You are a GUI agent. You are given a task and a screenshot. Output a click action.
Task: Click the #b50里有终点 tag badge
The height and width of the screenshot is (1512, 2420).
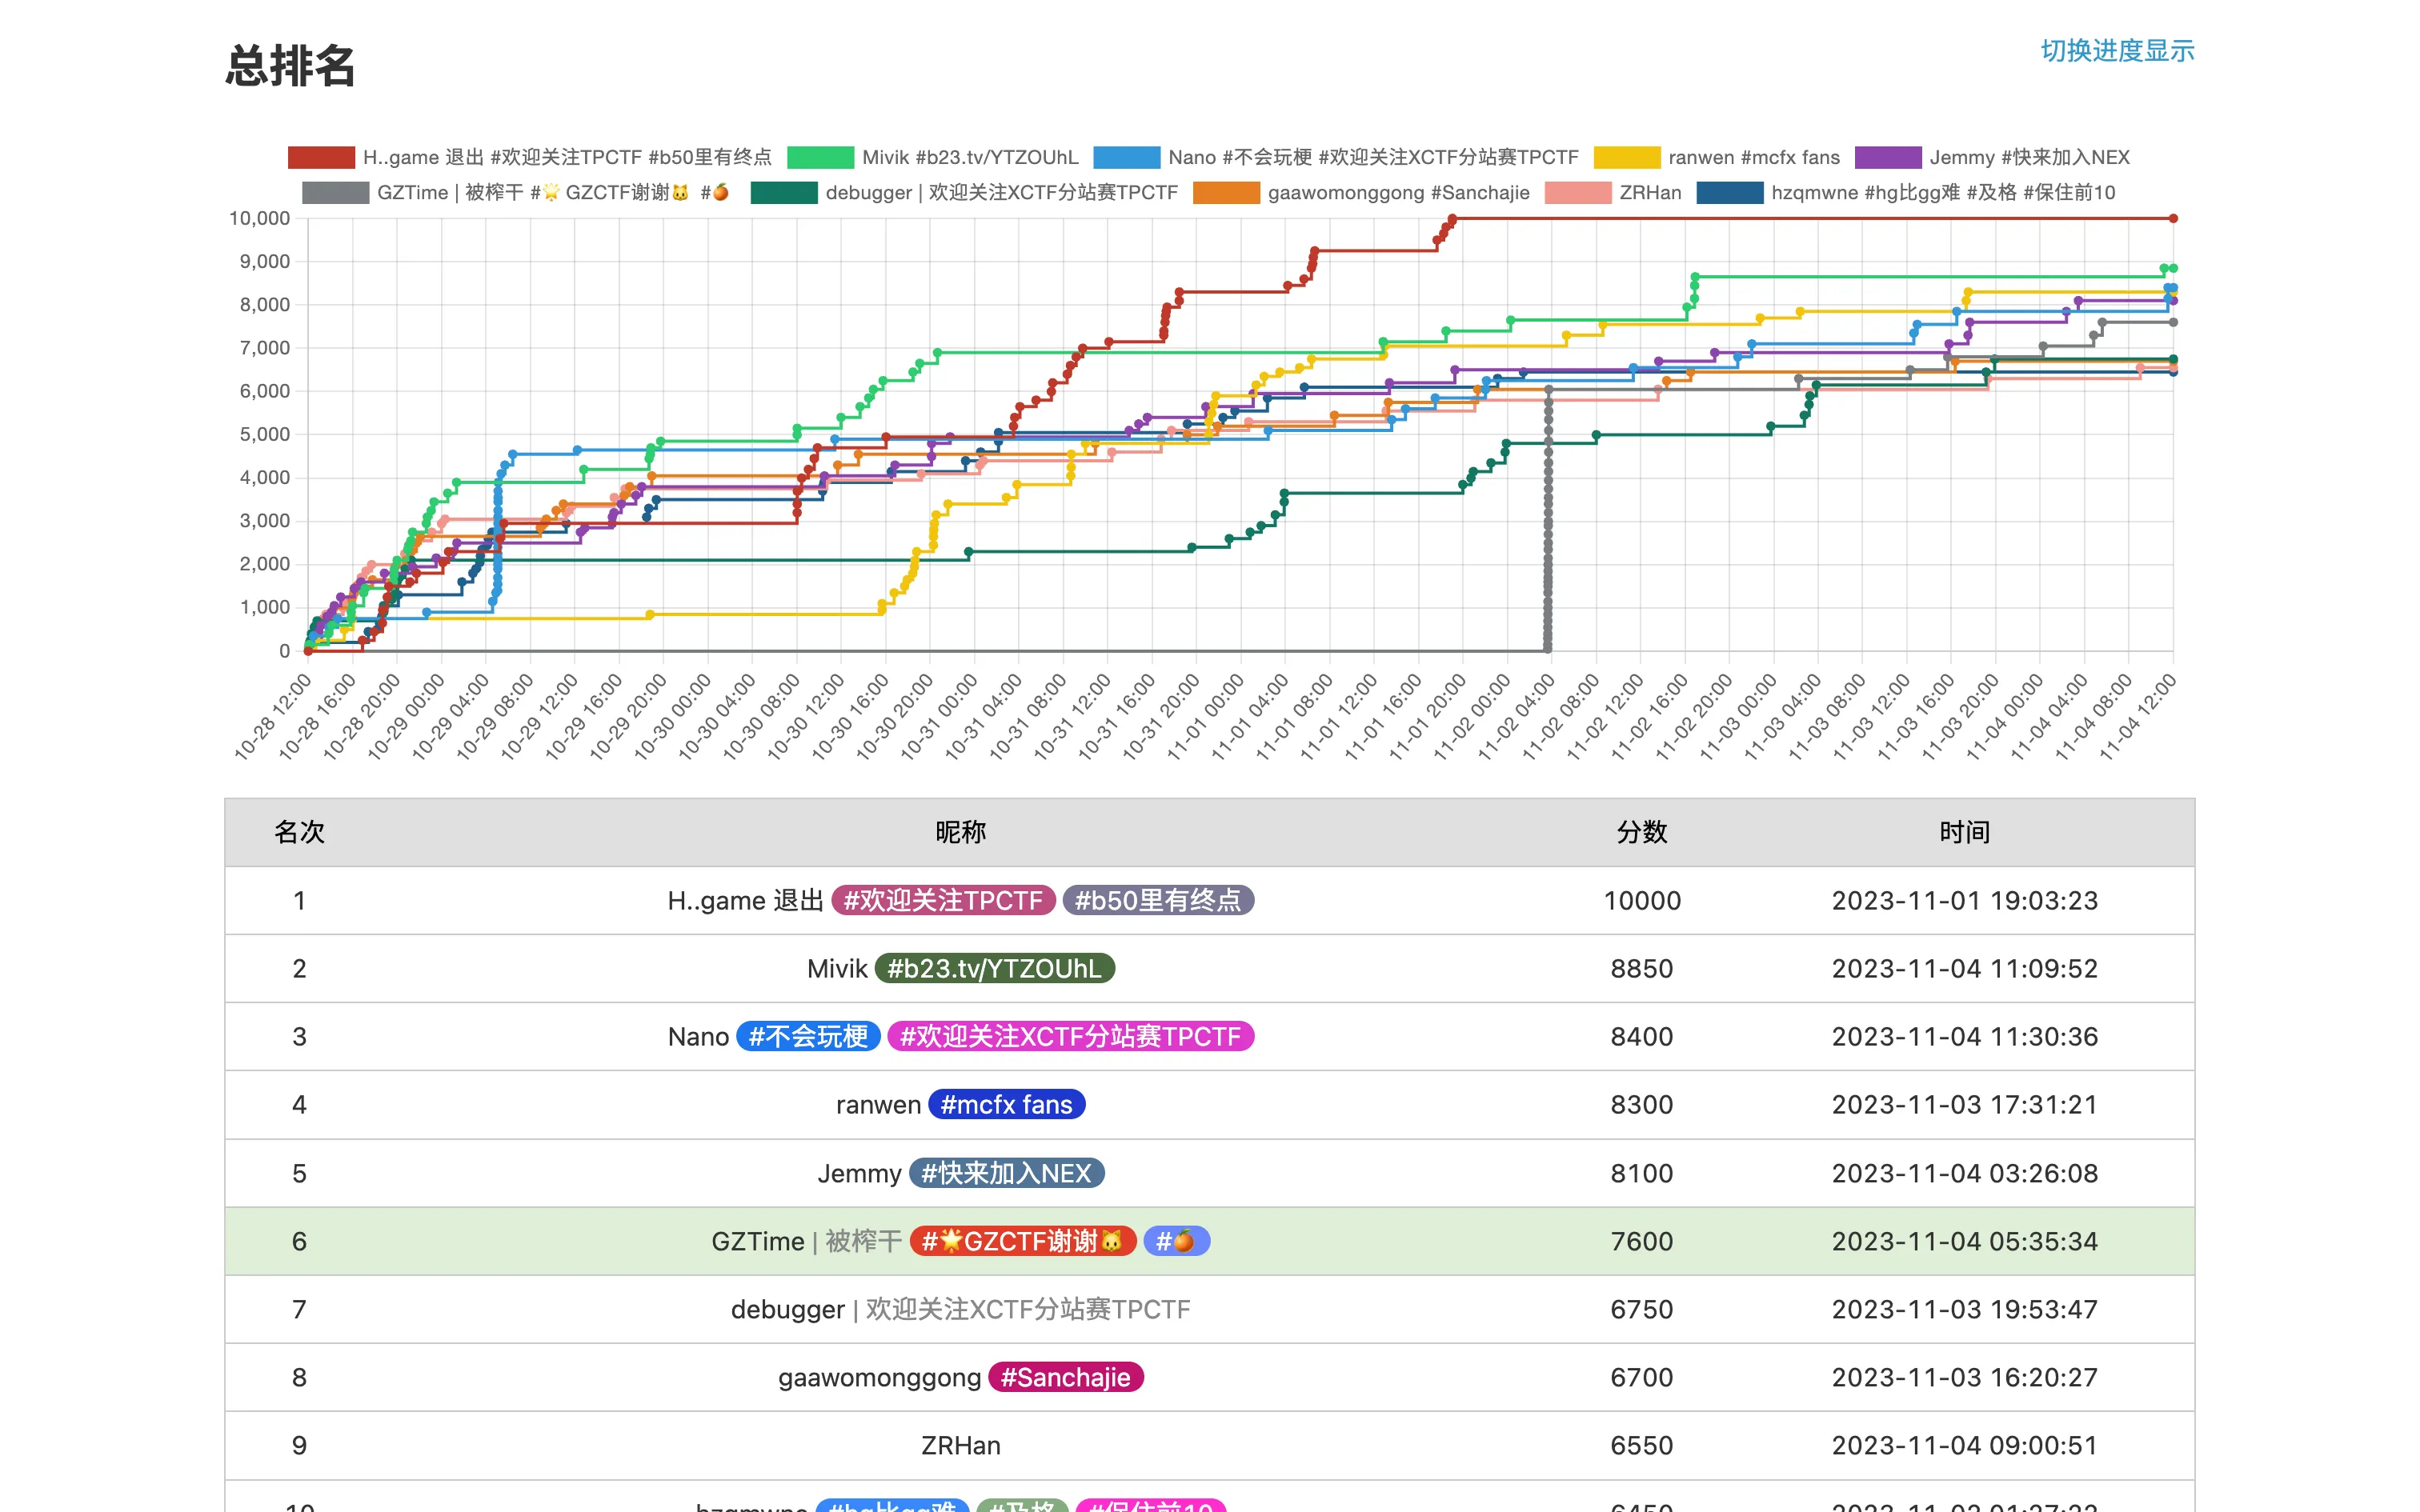pyautogui.click(x=1157, y=900)
